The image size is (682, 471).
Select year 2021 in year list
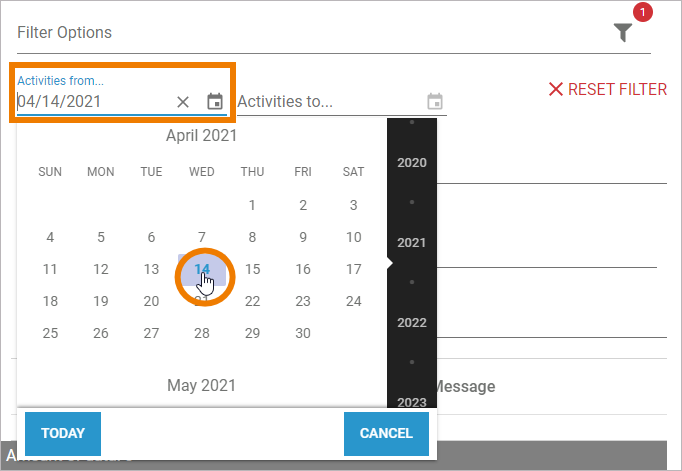[412, 243]
